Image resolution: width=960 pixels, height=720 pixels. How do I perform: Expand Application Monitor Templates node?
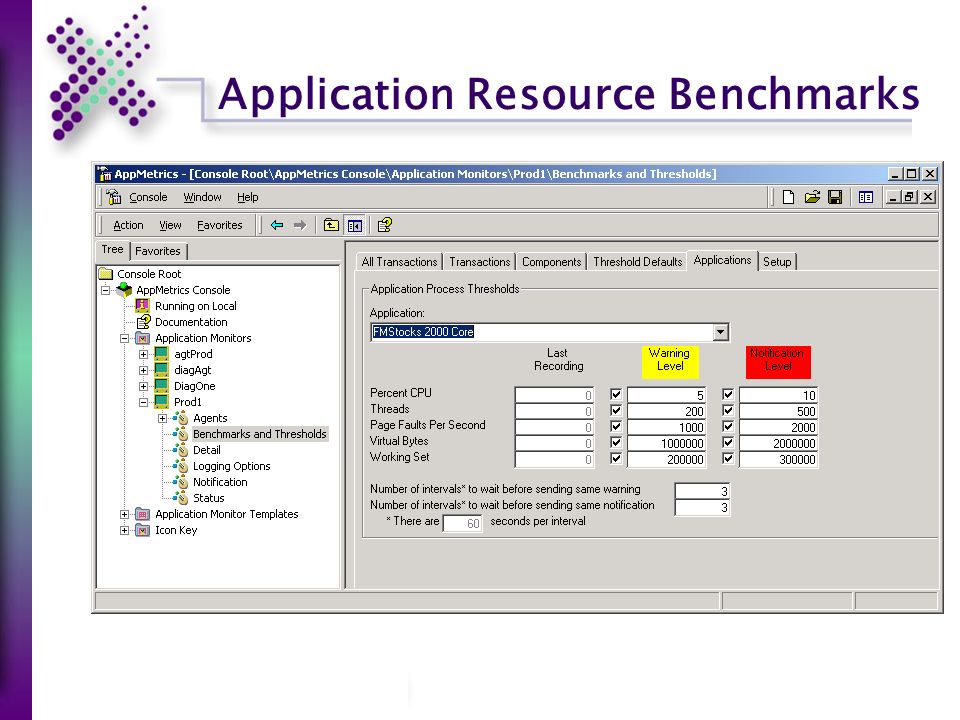click(x=124, y=514)
